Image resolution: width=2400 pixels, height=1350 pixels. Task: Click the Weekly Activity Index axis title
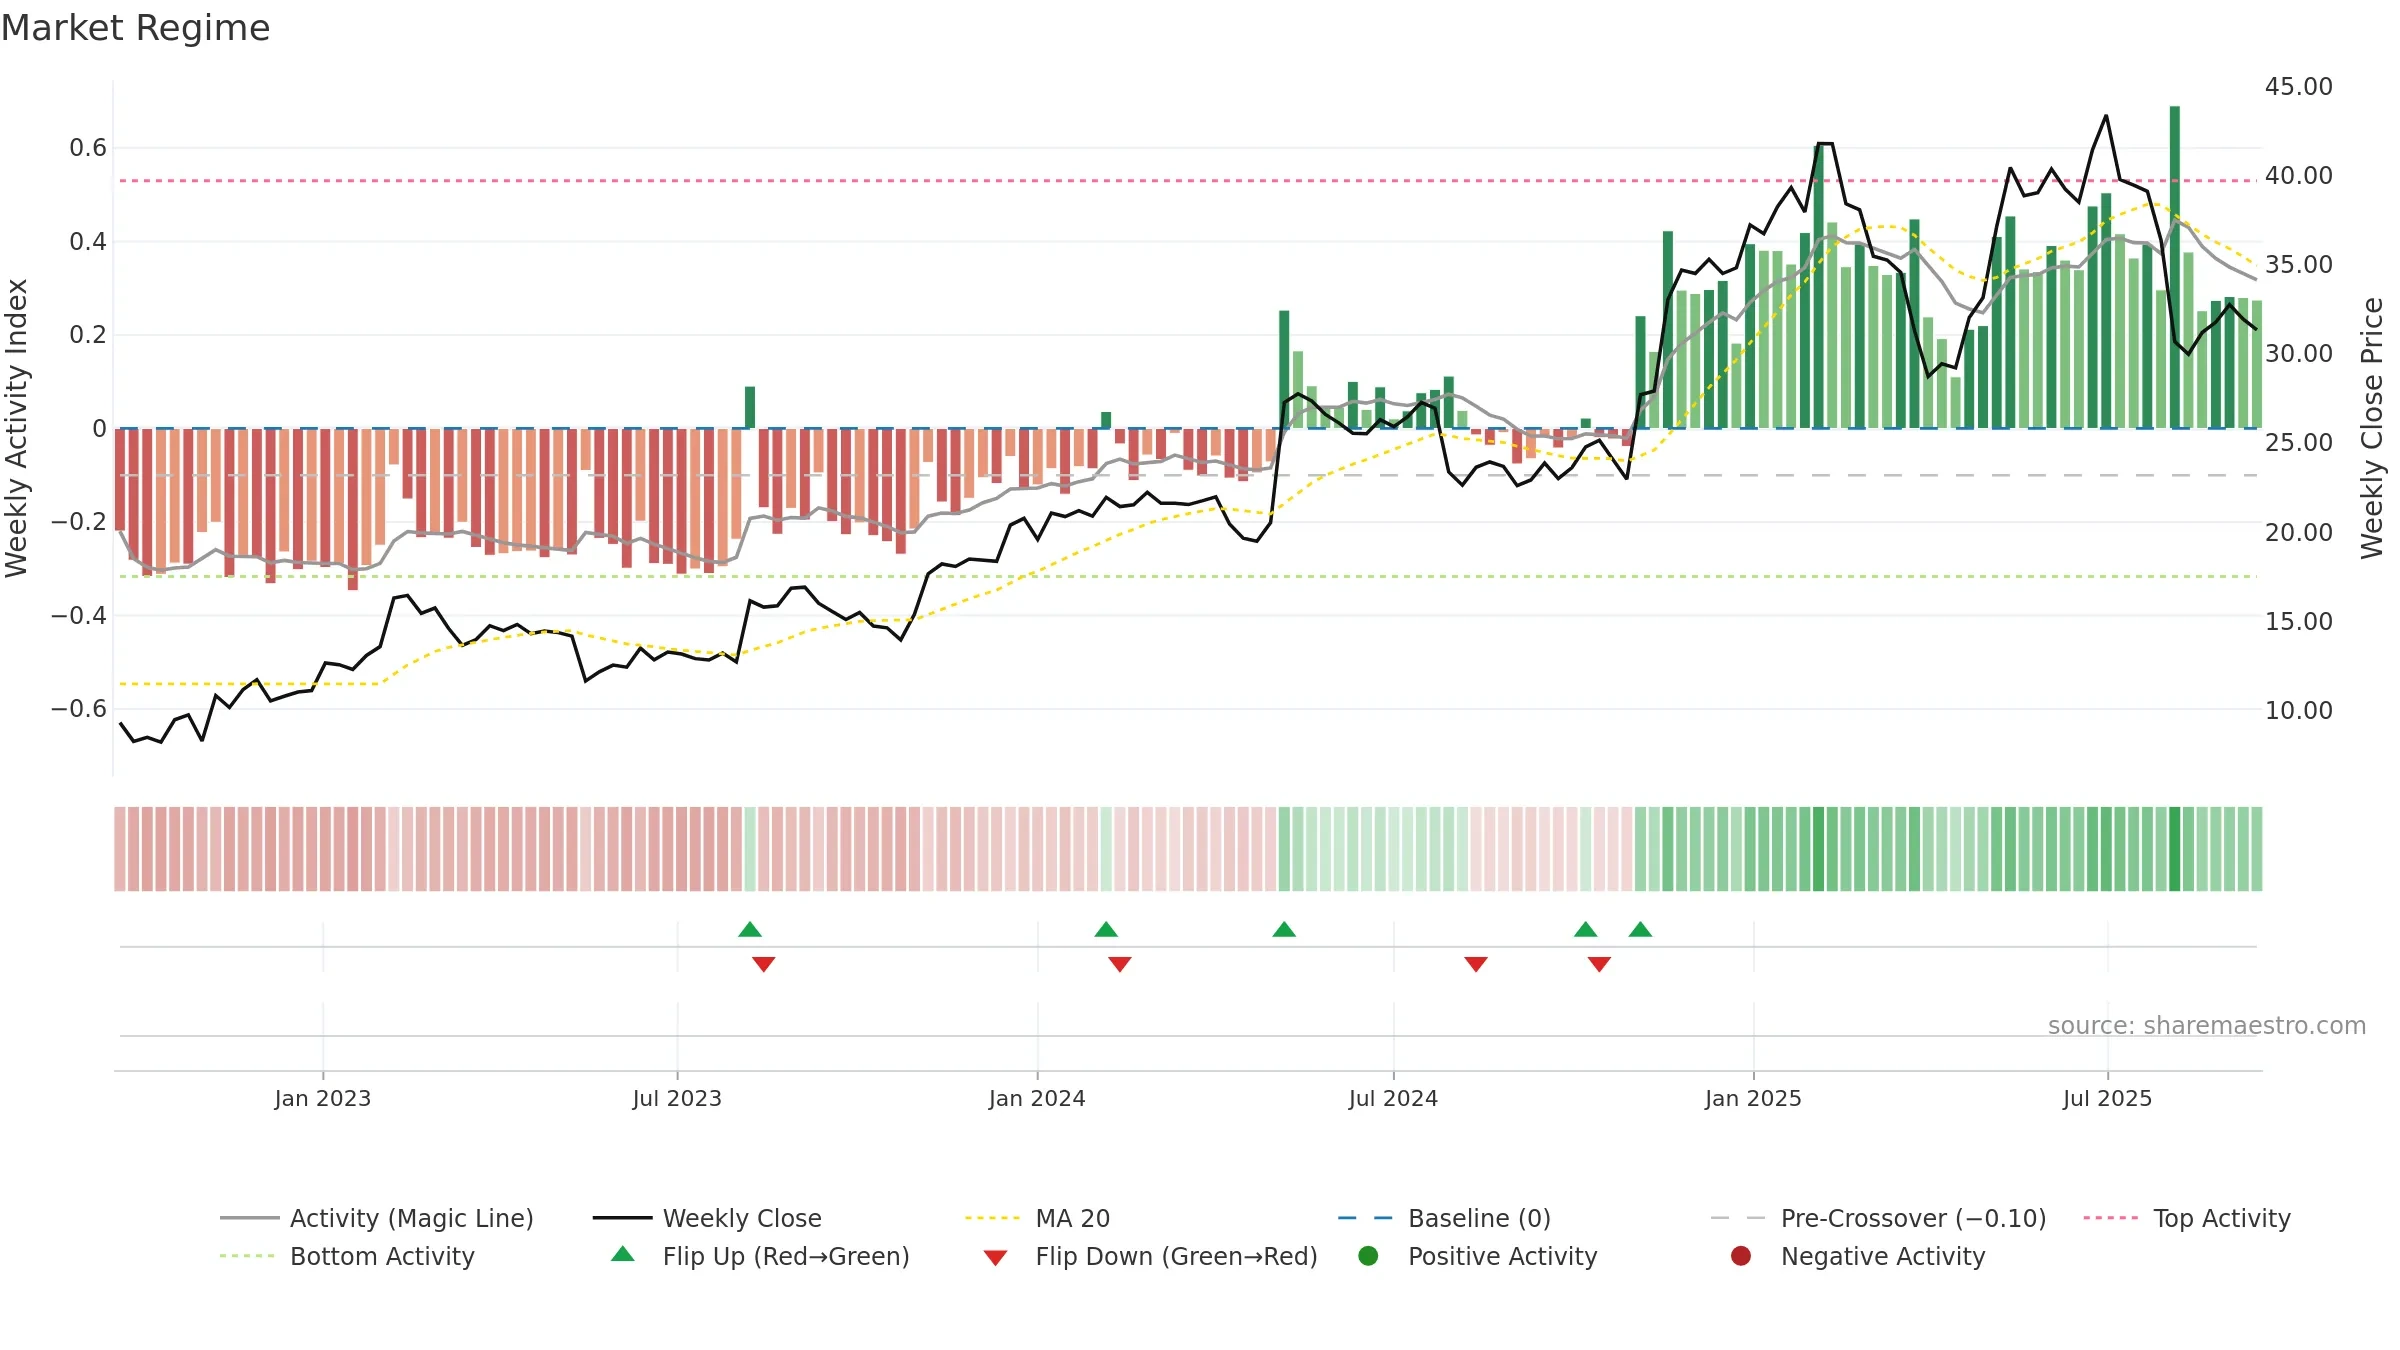tap(17, 428)
